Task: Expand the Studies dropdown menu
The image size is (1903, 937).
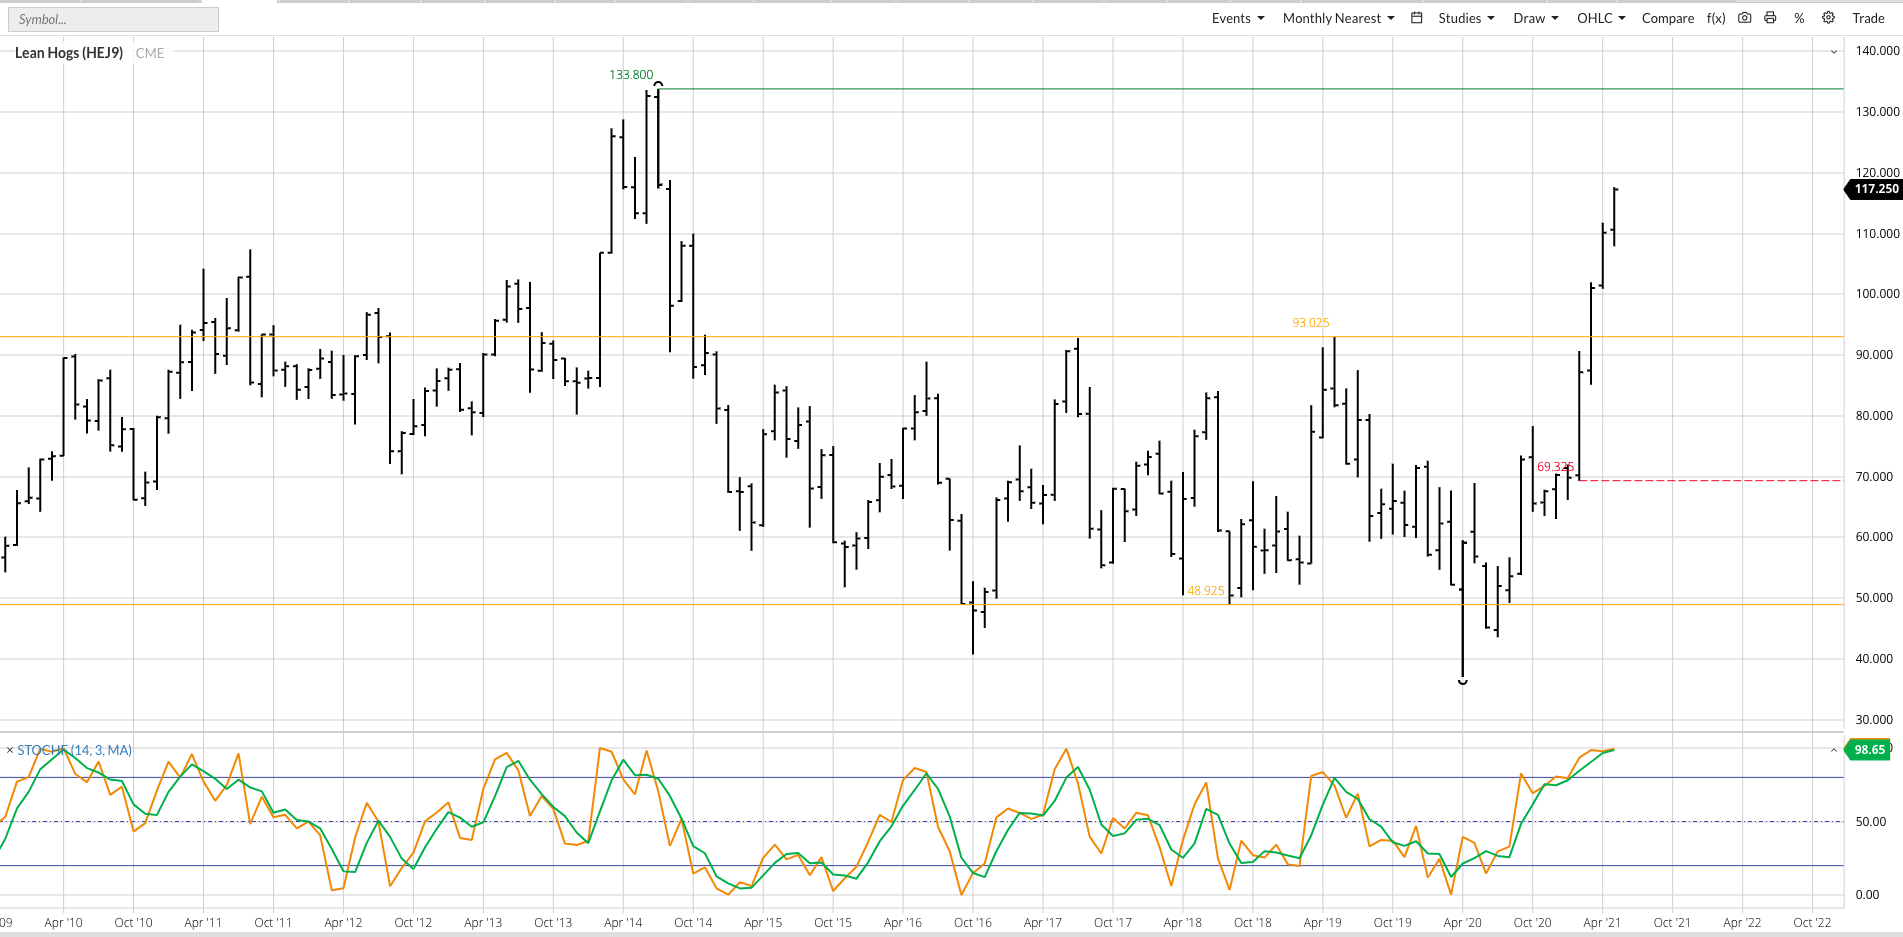Action: (1466, 18)
